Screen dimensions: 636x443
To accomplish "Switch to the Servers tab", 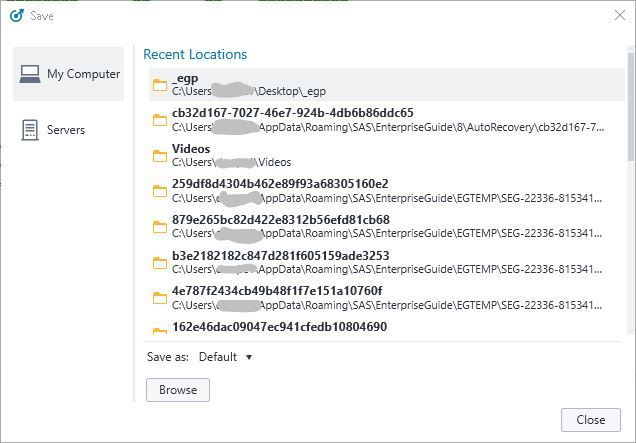I will pyautogui.click(x=66, y=130).
